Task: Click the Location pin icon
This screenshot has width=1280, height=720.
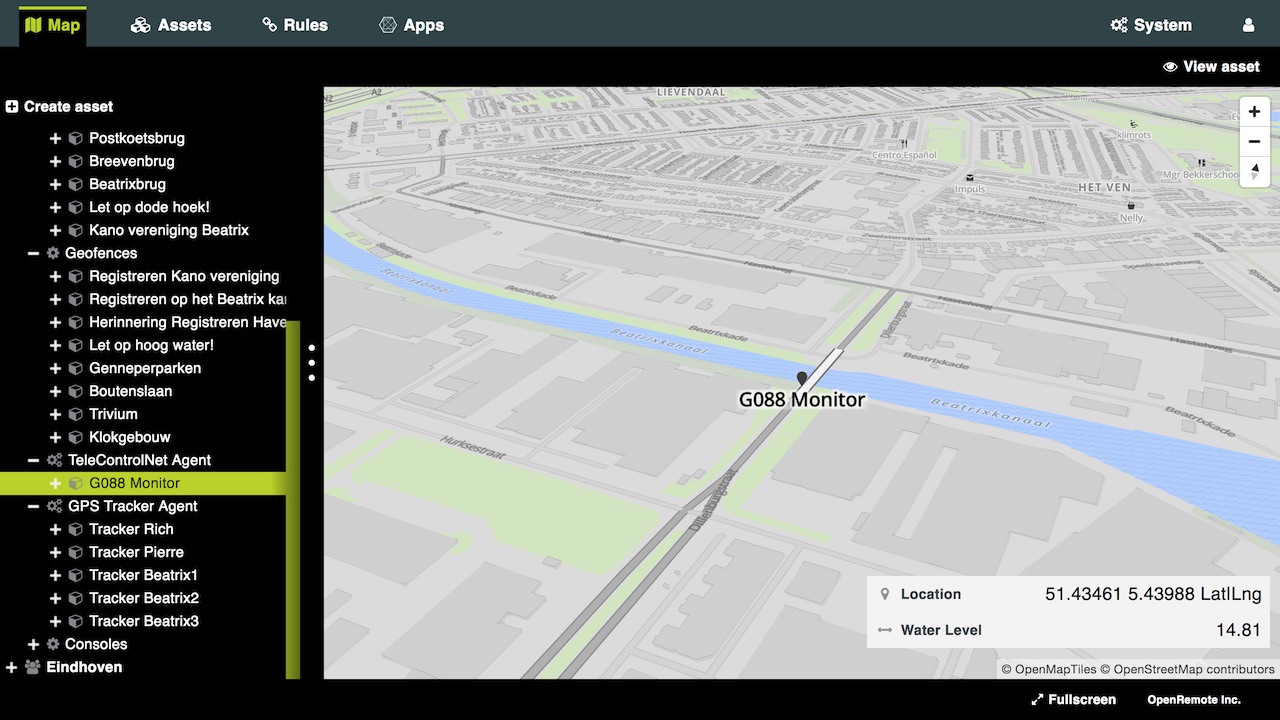Action: coord(884,594)
